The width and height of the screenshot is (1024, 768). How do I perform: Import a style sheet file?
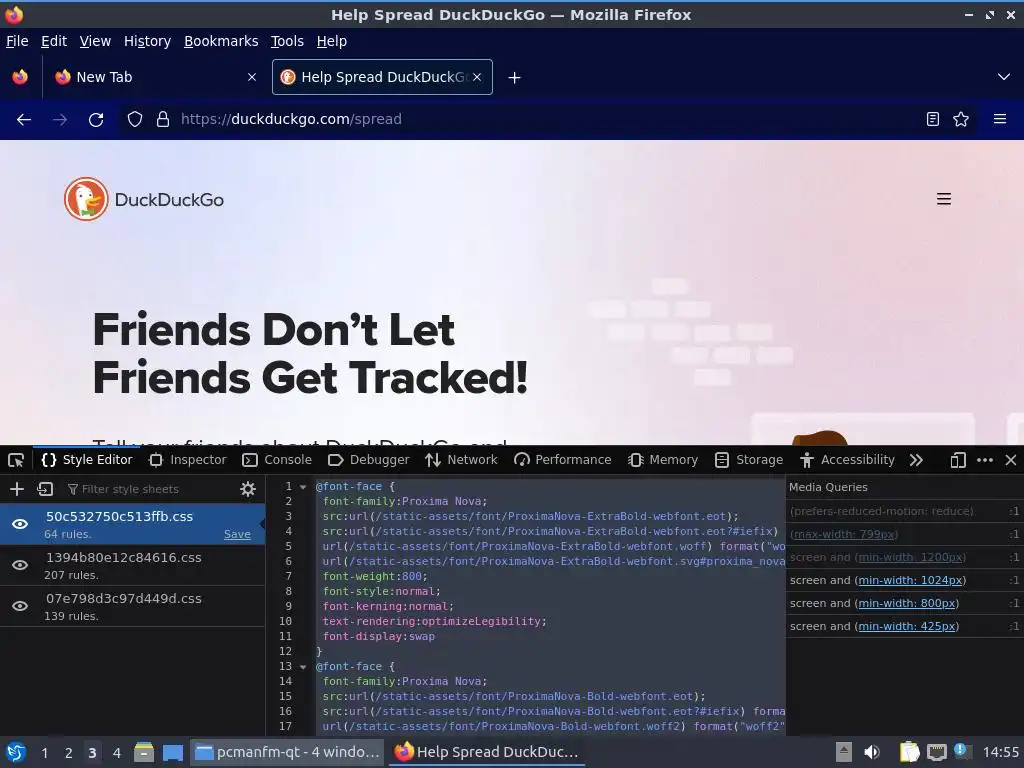(x=45, y=489)
